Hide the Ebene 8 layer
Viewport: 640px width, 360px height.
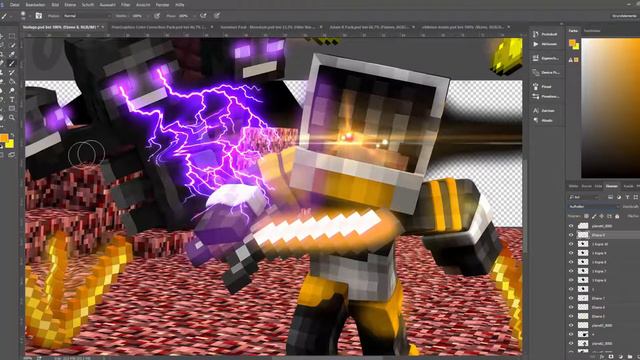(x=571, y=235)
